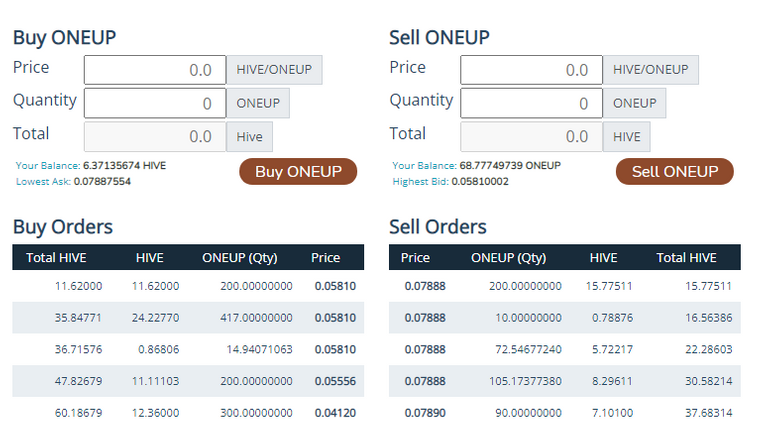The height and width of the screenshot is (423, 768).
Task: Click Price header in Sell Orders table
Action: point(415,258)
